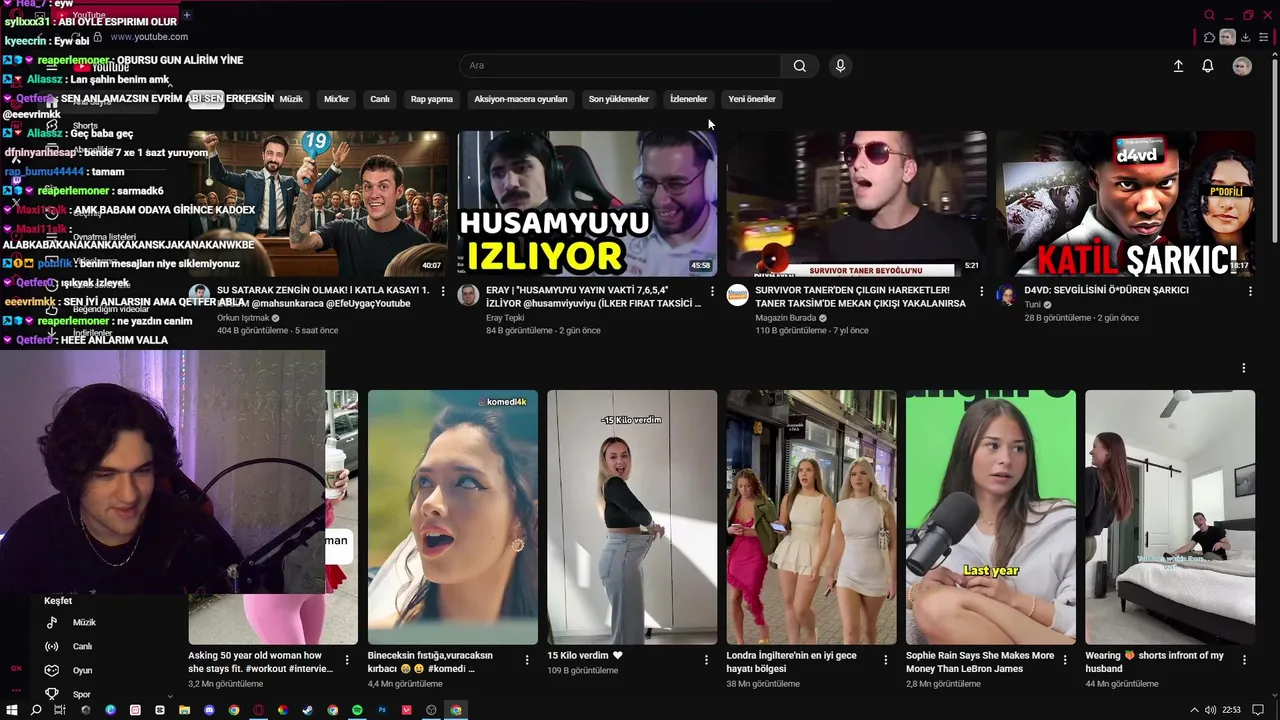Click the Windows taskbar search icon
The image size is (1280, 720).
tap(36, 710)
